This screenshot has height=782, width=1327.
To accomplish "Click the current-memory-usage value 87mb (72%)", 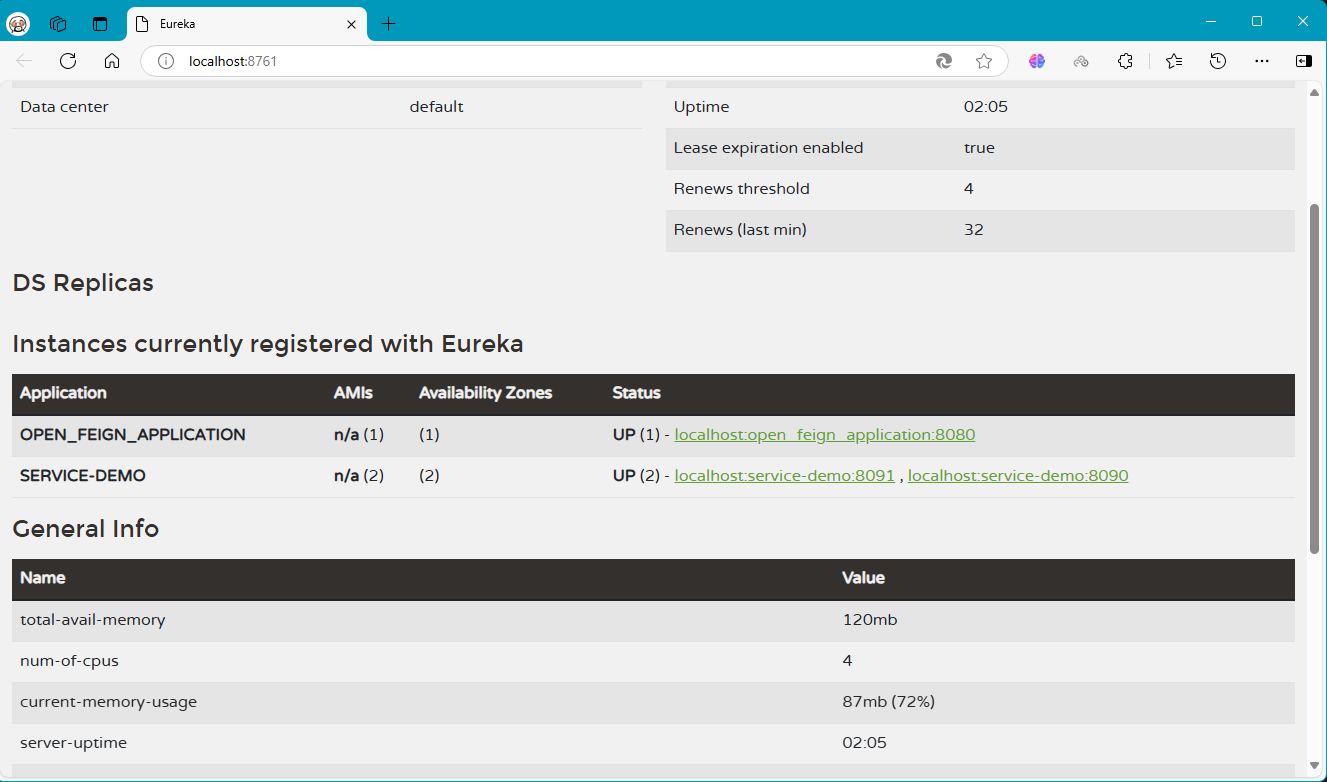I will tap(889, 702).
